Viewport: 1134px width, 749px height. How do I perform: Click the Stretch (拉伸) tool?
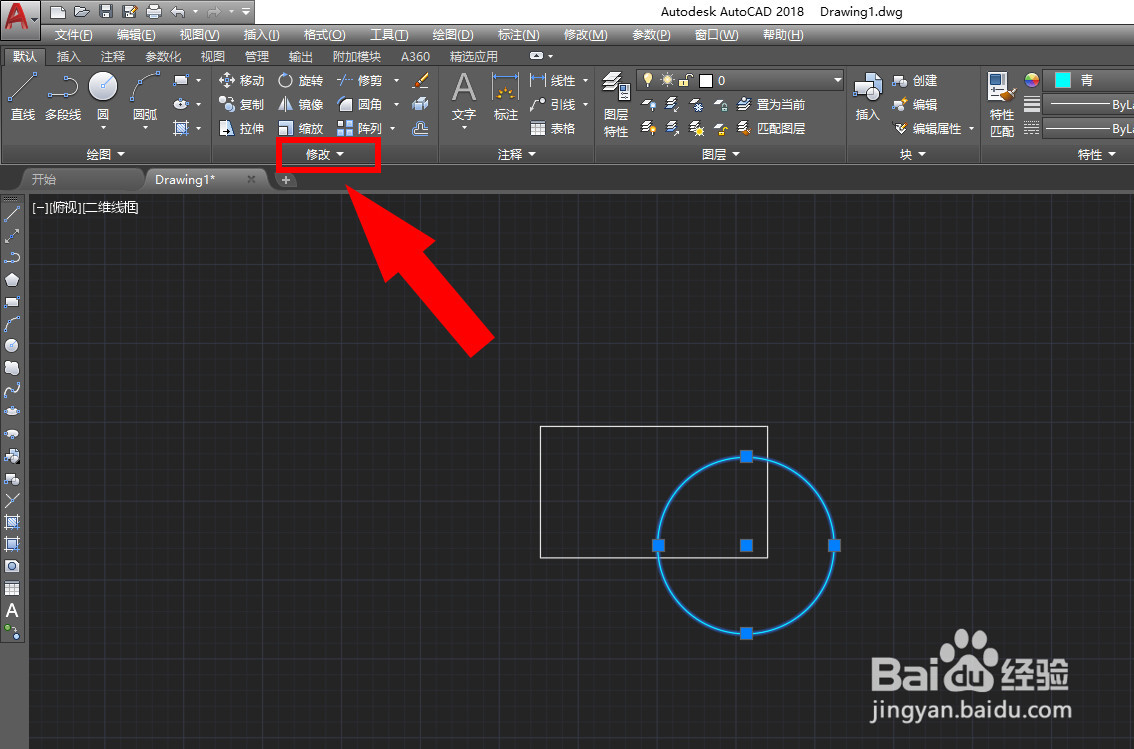242,128
